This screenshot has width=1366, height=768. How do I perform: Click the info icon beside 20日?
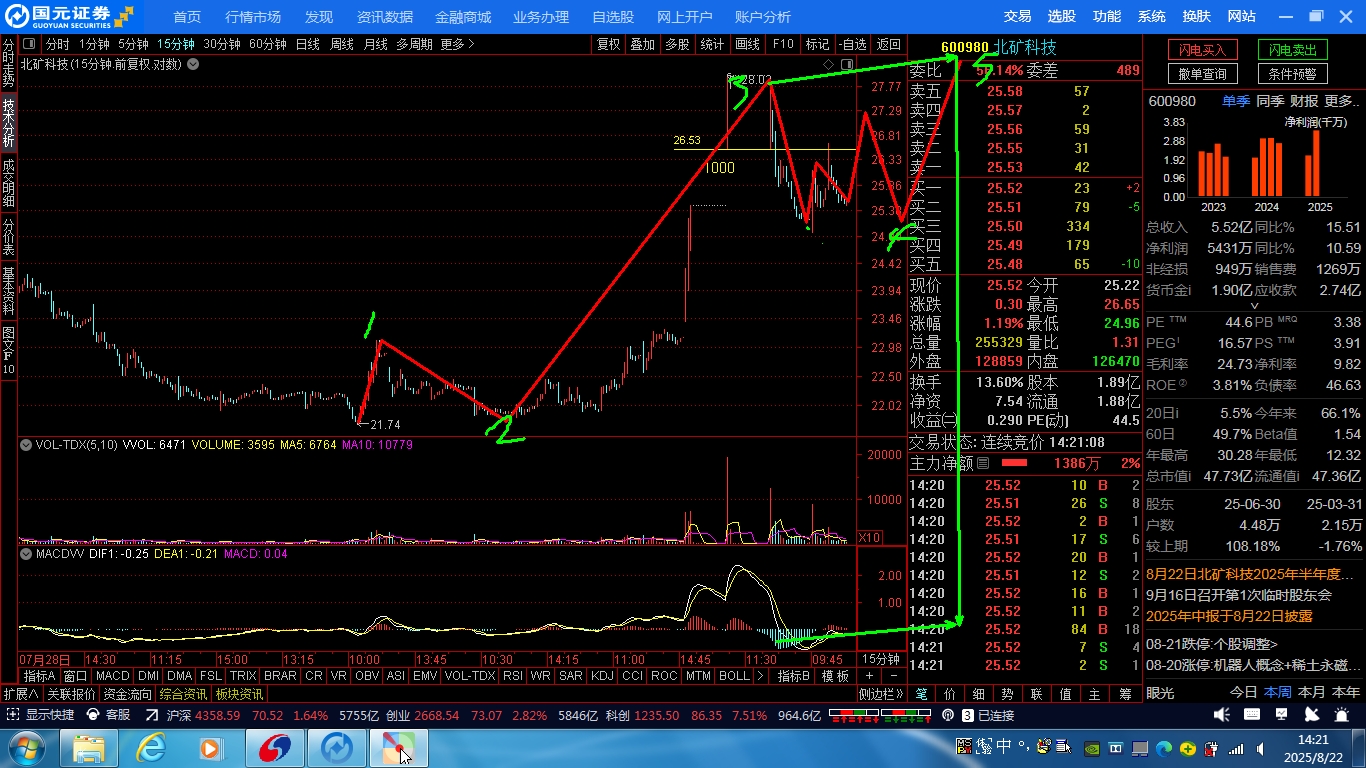pyautogui.click(x=1176, y=413)
